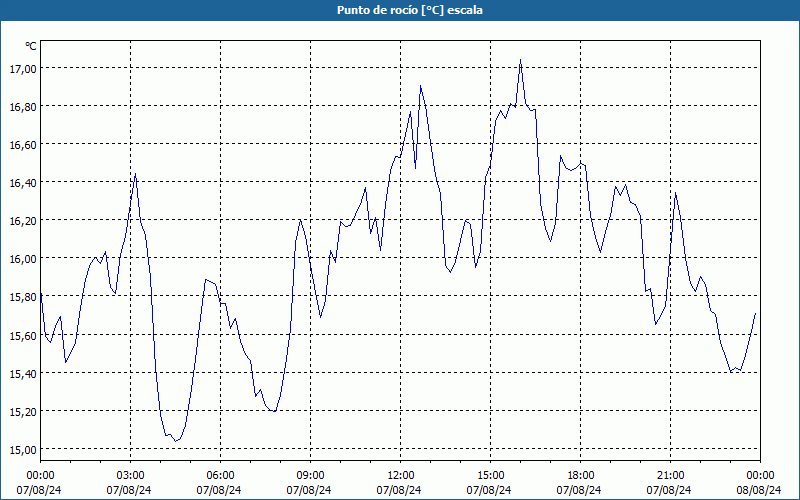The height and width of the screenshot is (500, 800).
Task: Click the 21:00 time axis label
Action: pos(670,476)
